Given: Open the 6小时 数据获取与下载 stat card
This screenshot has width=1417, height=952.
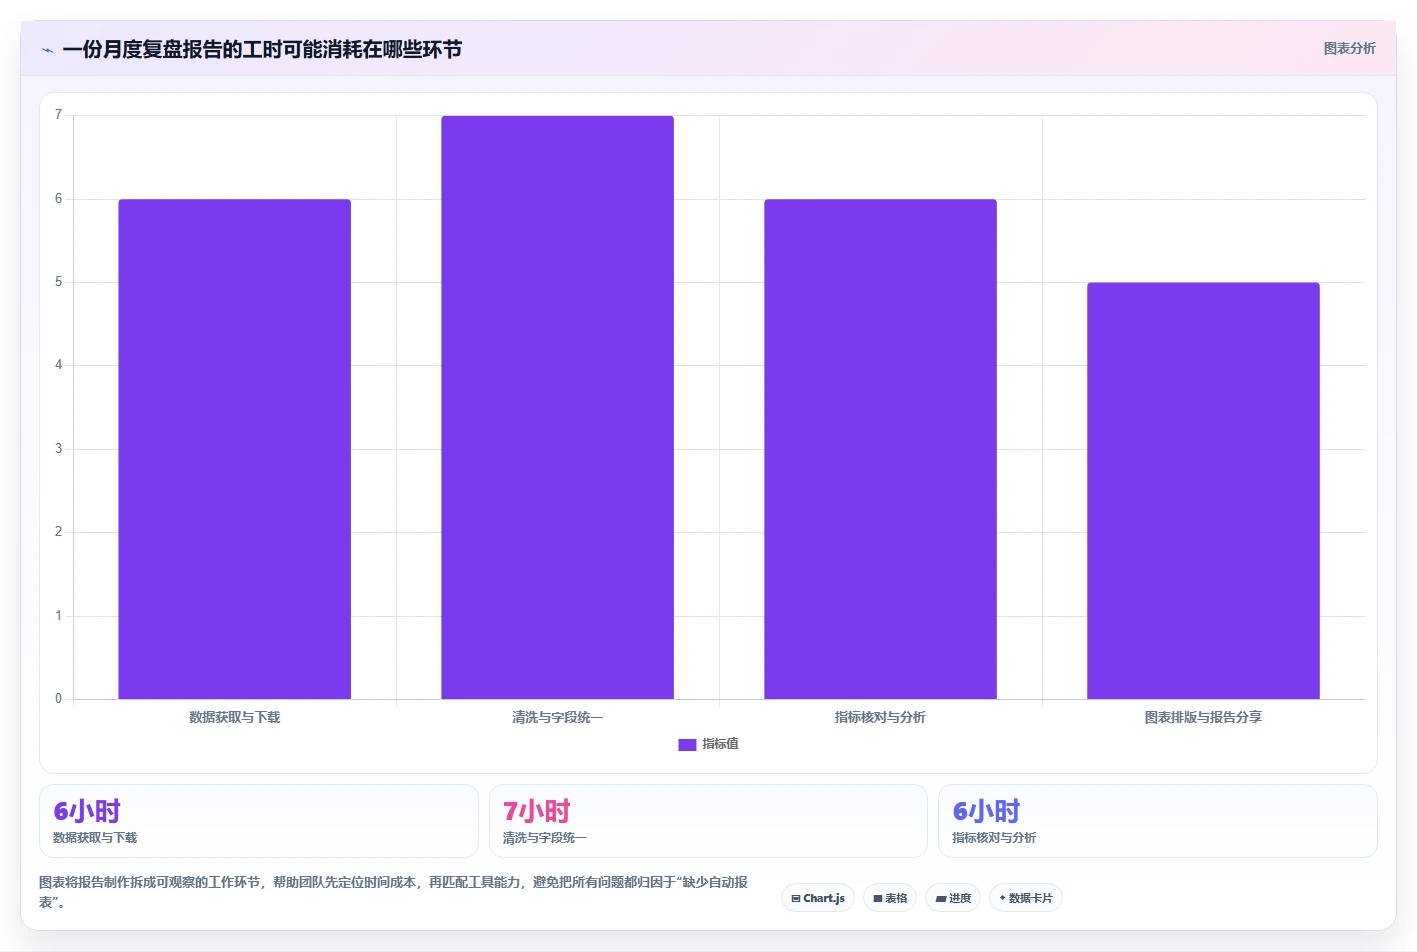Looking at the screenshot, I should 259,821.
